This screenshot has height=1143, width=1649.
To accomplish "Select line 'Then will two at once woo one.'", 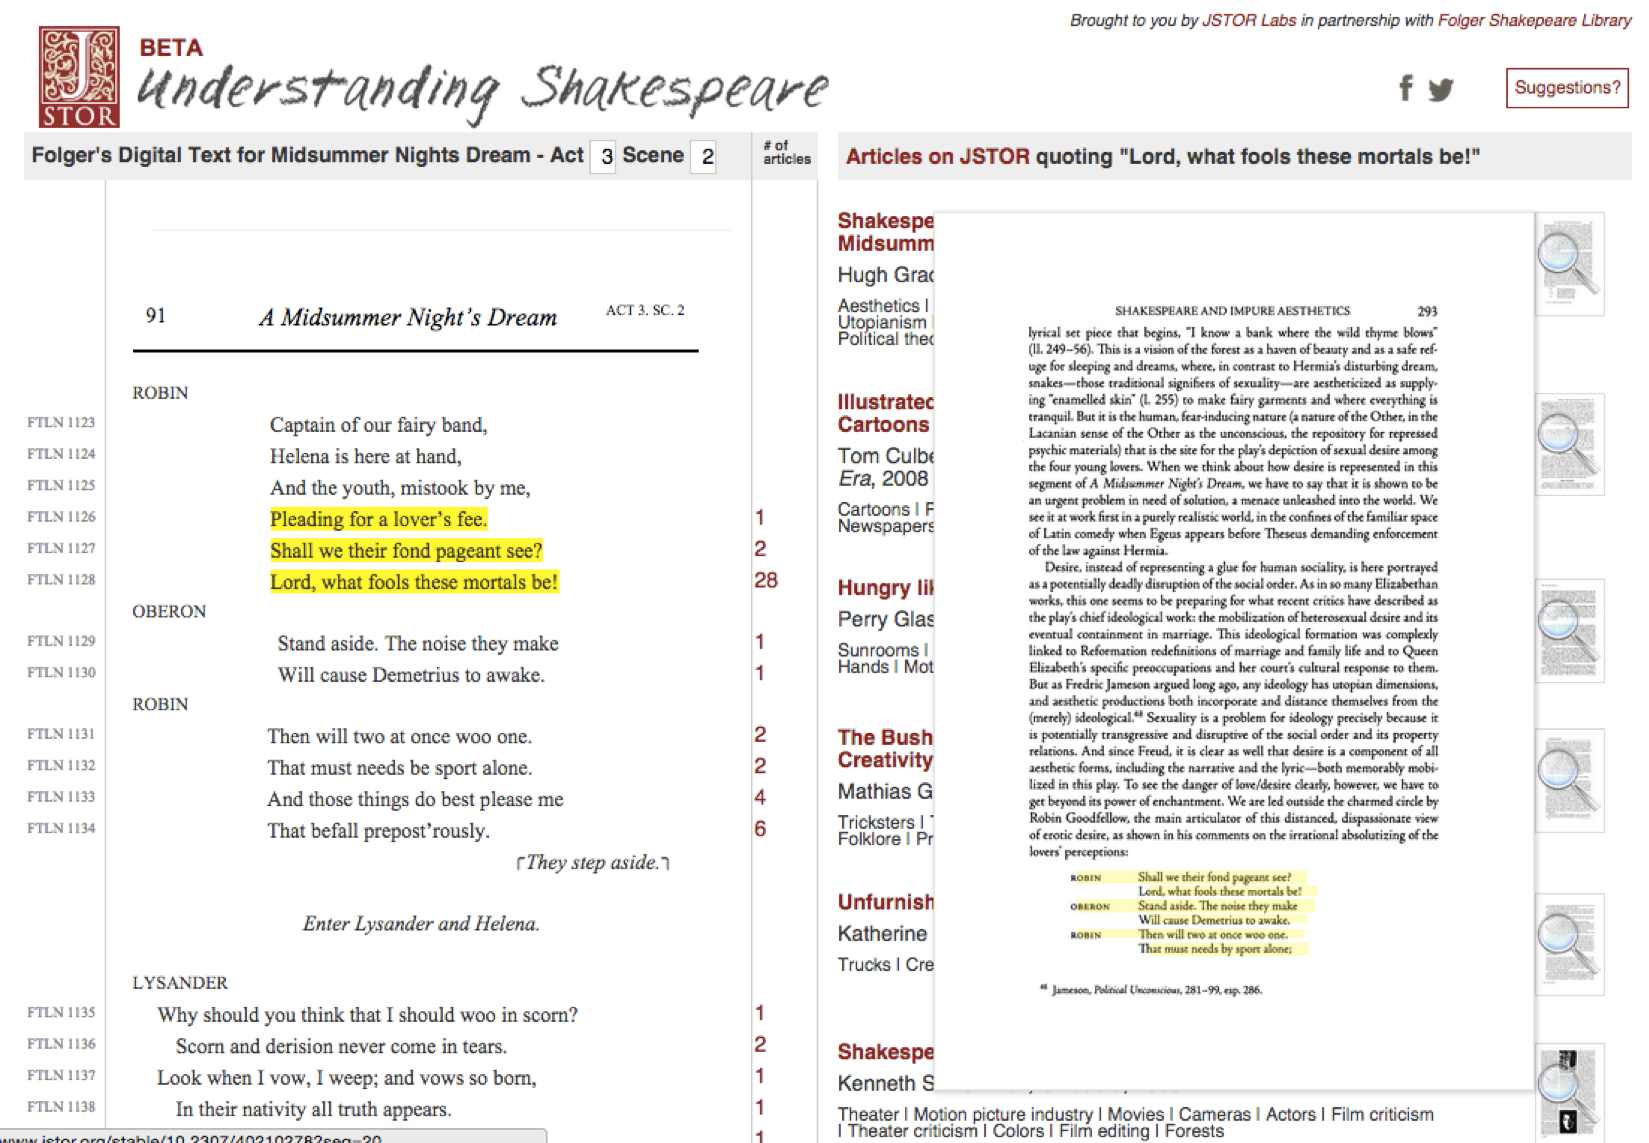I will tap(400, 737).
